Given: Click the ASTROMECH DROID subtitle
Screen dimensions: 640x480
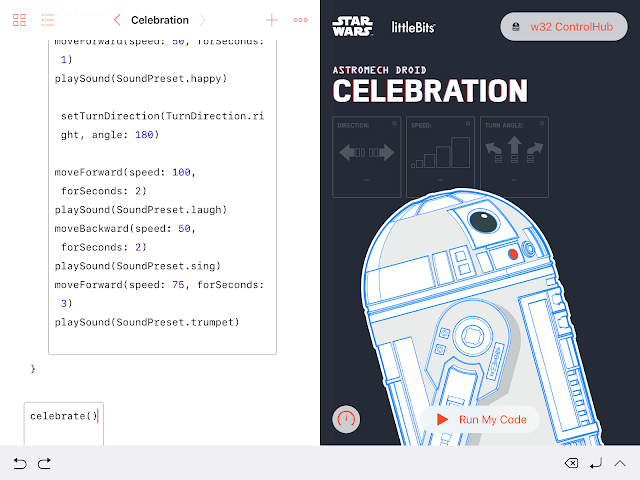Looking at the screenshot, I should click(x=379, y=70).
